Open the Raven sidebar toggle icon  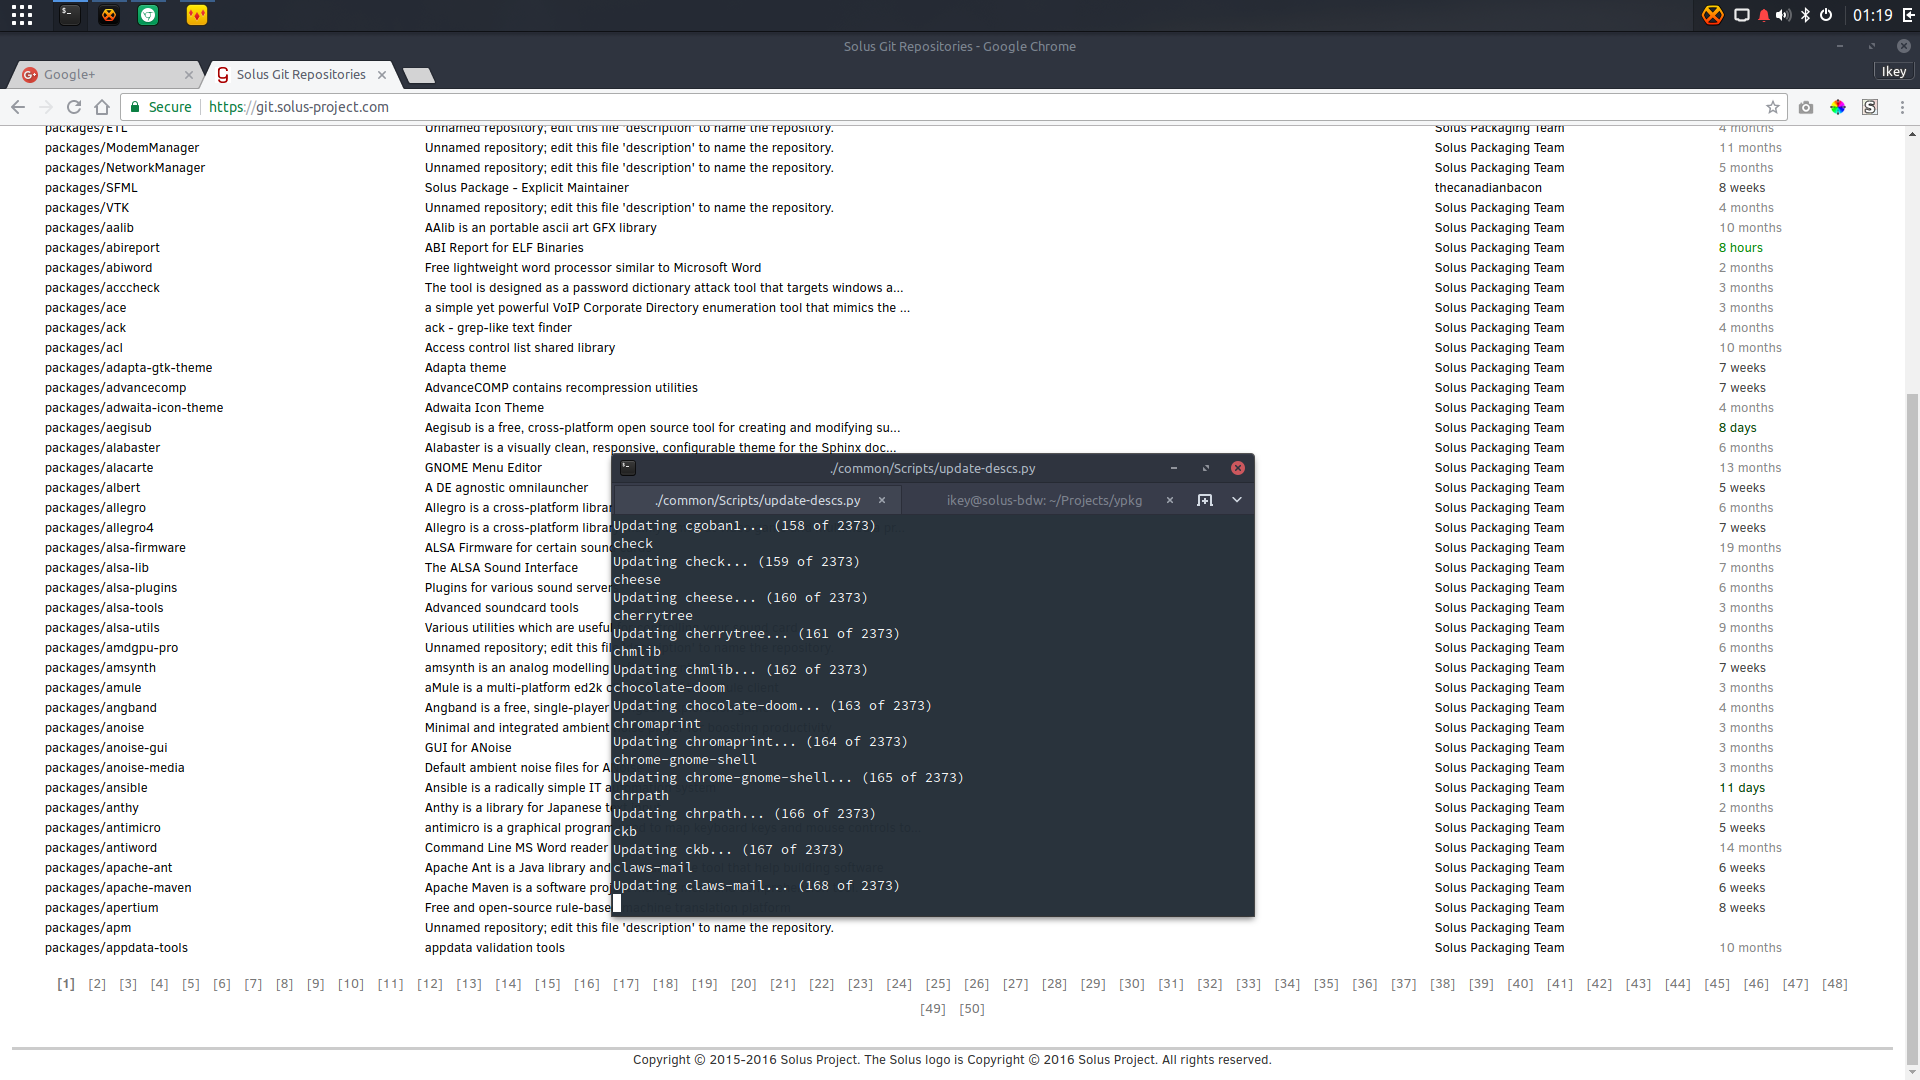[1908, 15]
